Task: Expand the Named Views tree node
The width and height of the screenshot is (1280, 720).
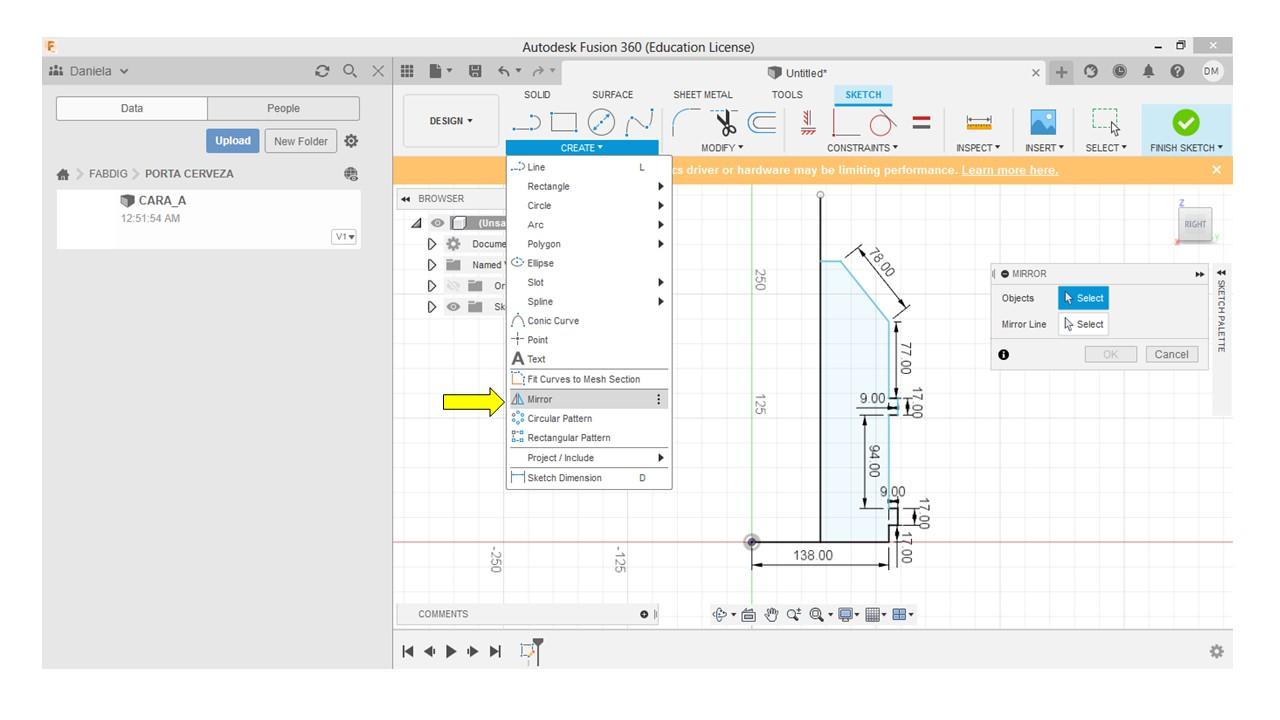Action: click(432, 265)
